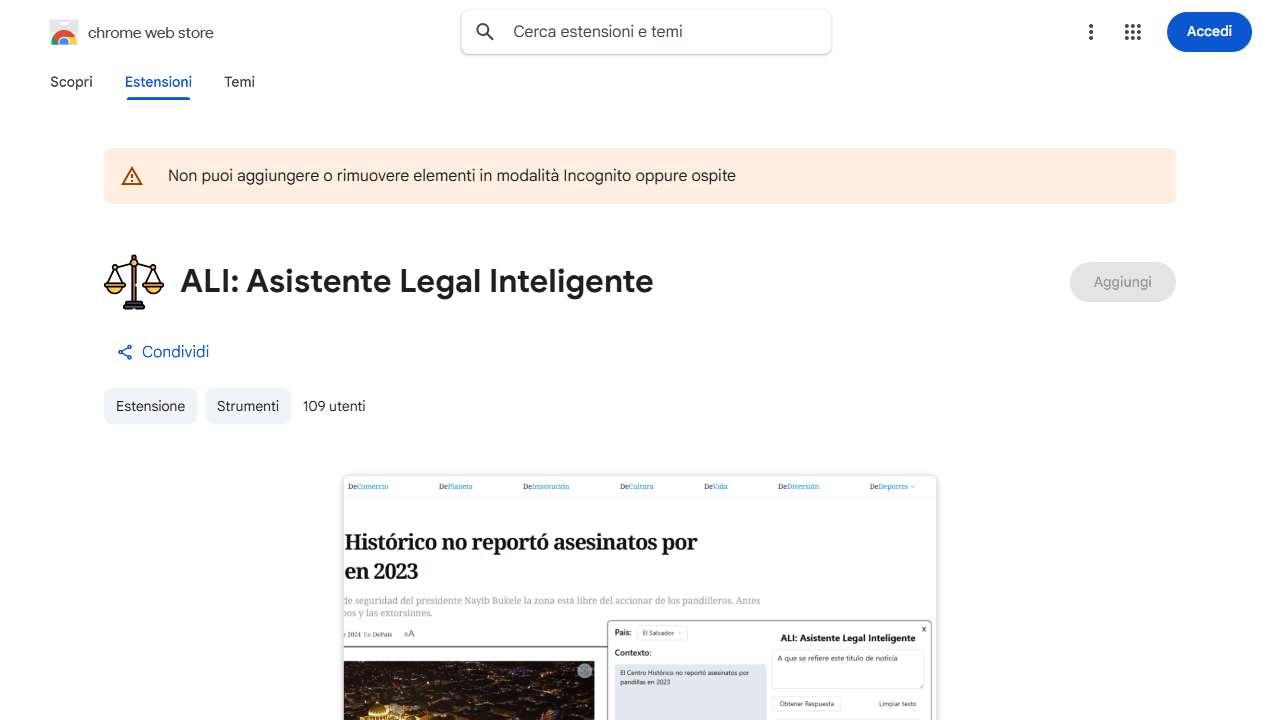This screenshot has height=720, width=1280.
Task: Click the Accedi button
Action: coord(1209,31)
